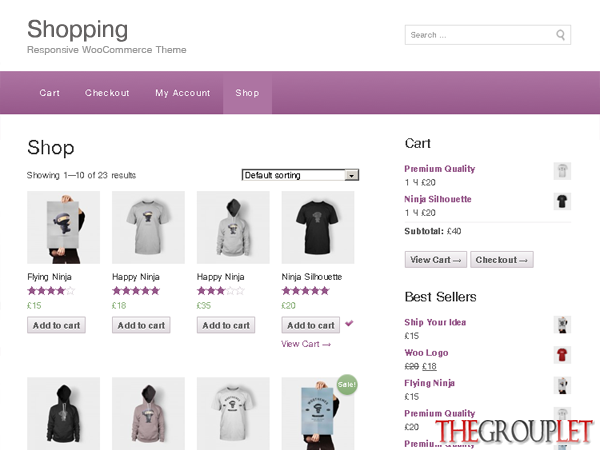Click Responsive WooCommerce Theme tagline

(x=107, y=50)
